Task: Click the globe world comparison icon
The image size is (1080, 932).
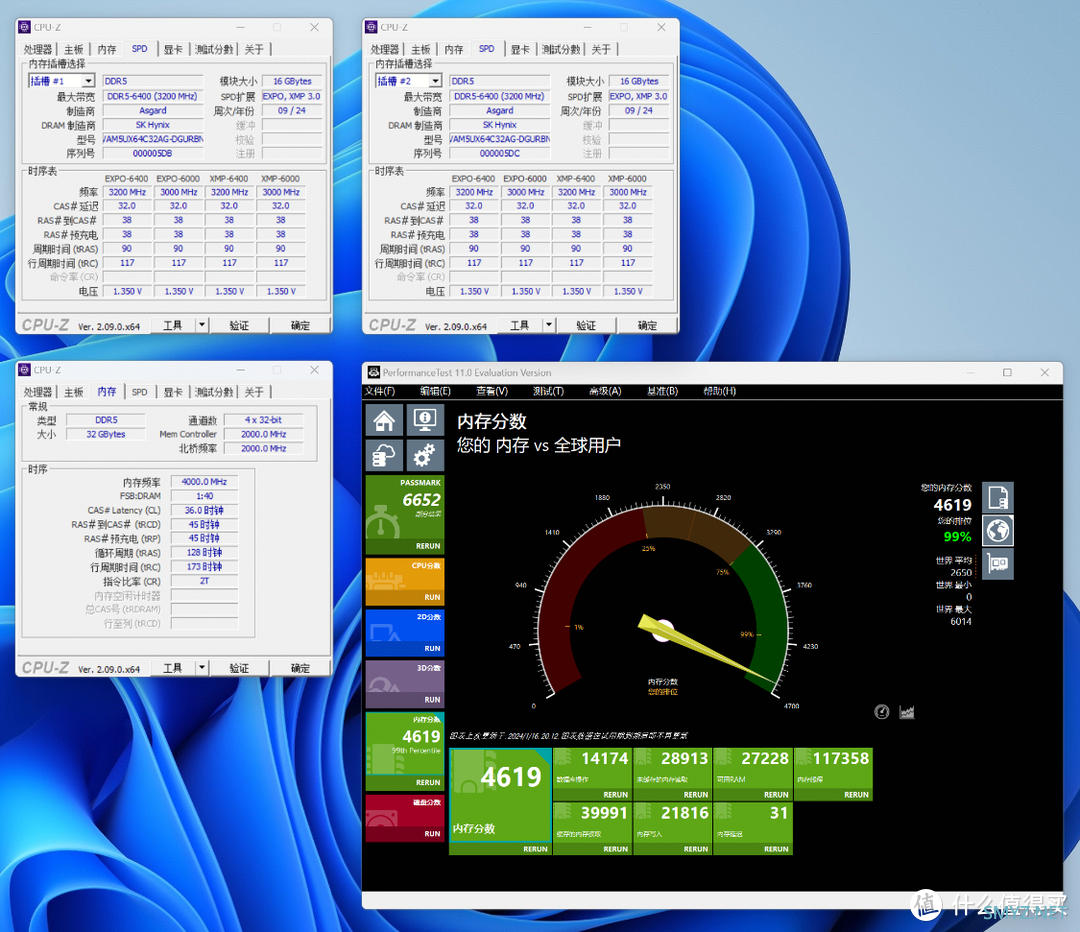Action: (997, 530)
